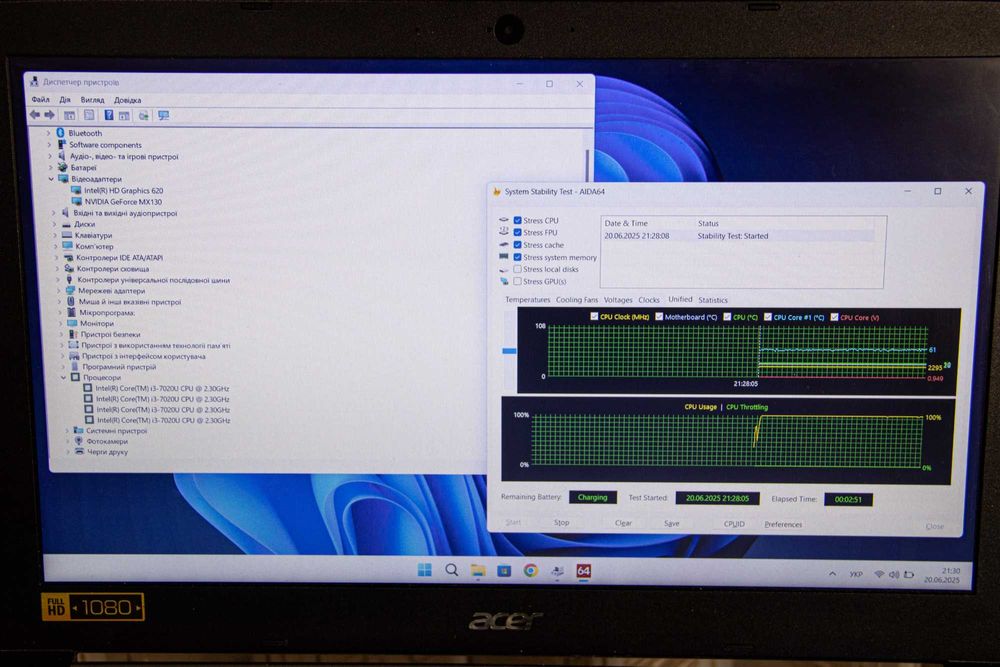Toggle CPU Core #1 (°C) graph checkbox
The width and height of the screenshot is (1000, 667).
[x=768, y=317]
